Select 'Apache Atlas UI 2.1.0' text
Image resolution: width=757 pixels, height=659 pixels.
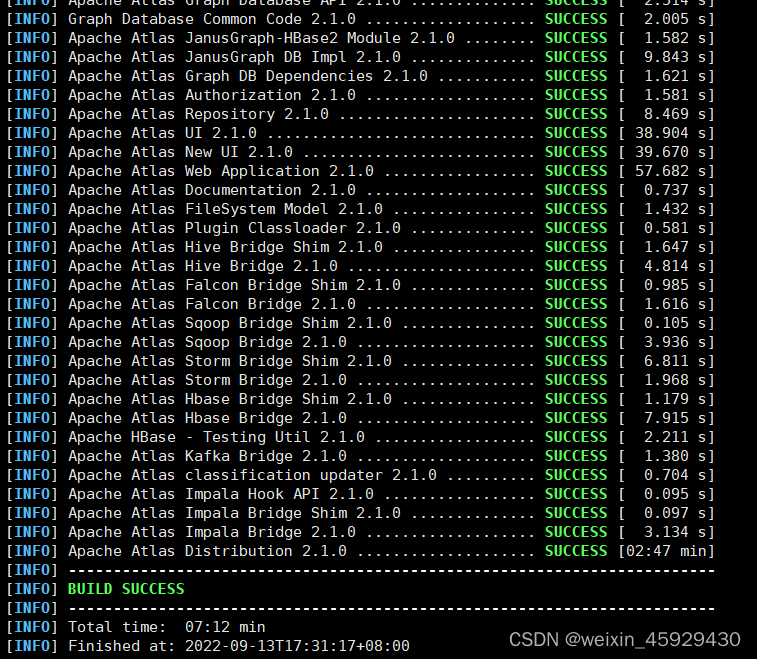[162, 133]
